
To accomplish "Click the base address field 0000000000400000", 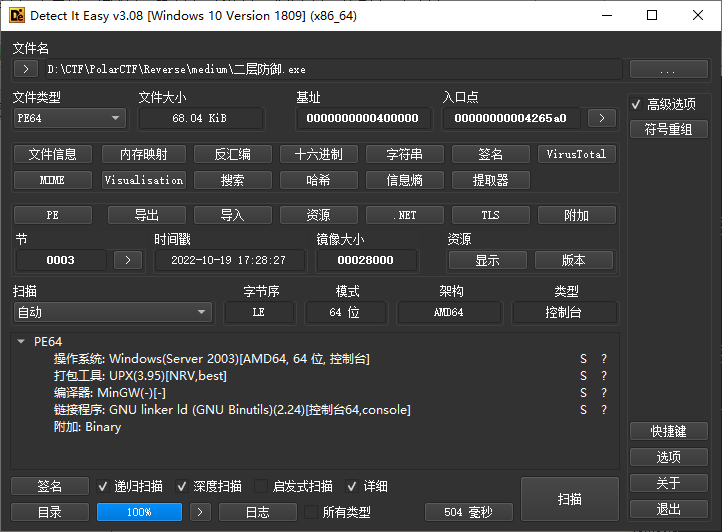I will pyautogui.click(x=363, y=118).
